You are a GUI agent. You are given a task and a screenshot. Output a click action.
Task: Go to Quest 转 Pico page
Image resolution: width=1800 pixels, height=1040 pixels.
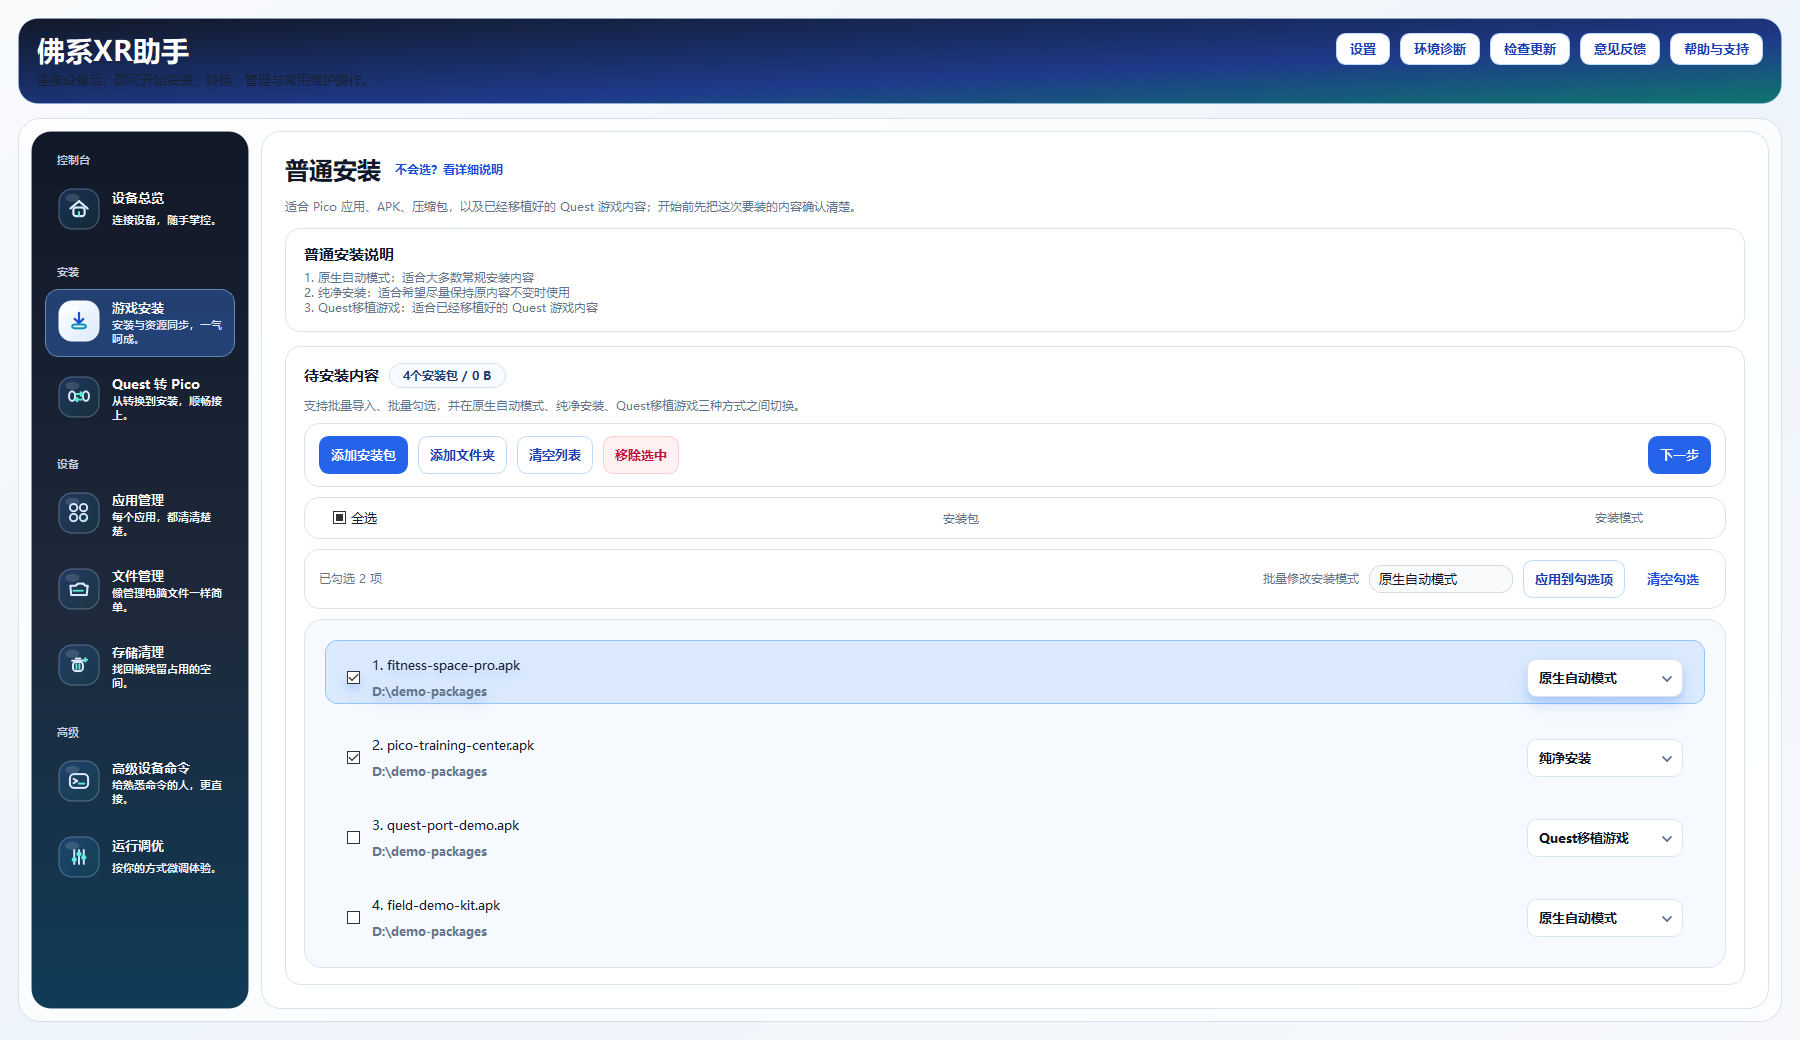tap(140, 398)
